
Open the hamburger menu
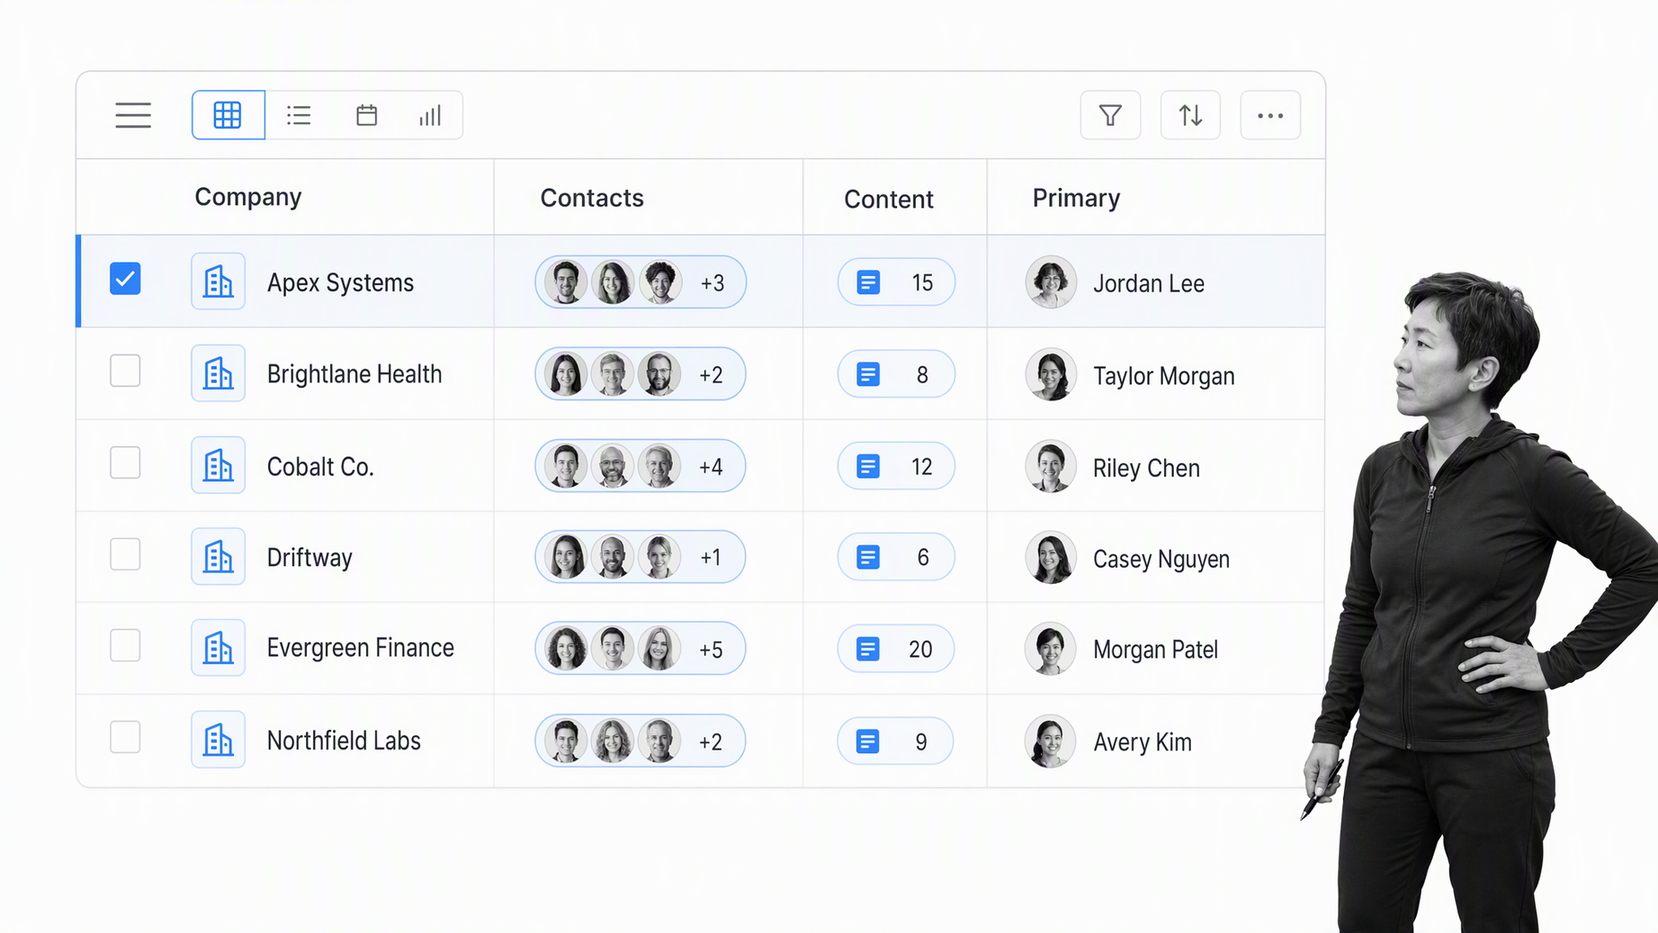point(133,115)
